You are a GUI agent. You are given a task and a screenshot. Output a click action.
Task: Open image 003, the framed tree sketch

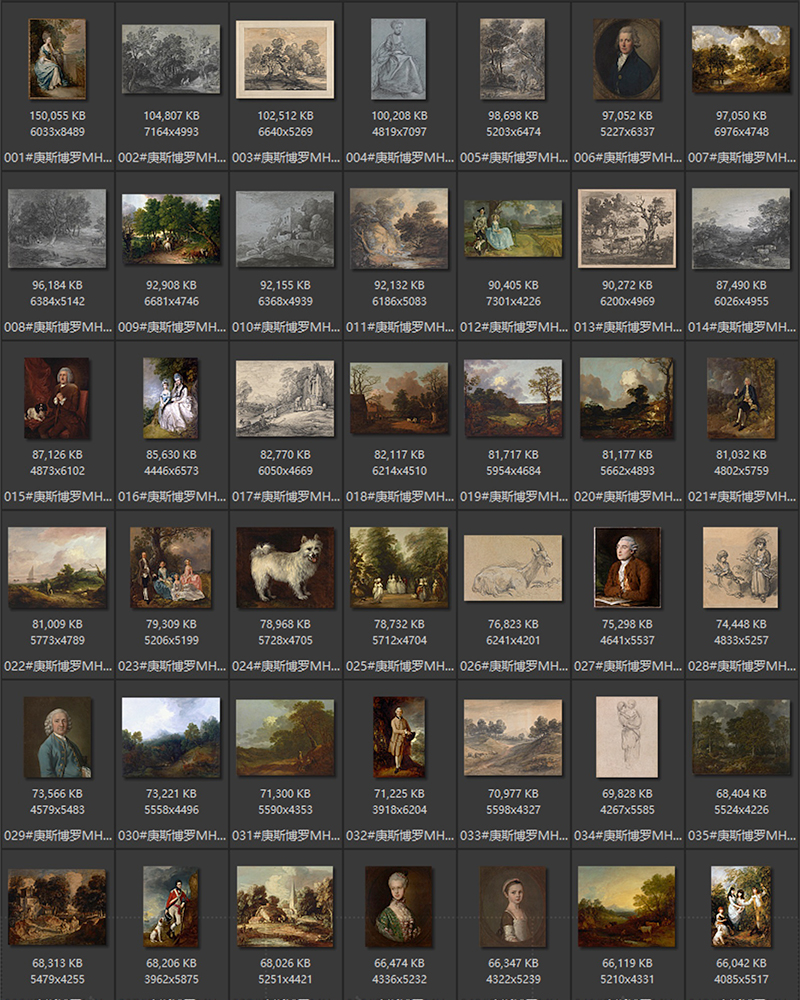(x=285, y=60)
